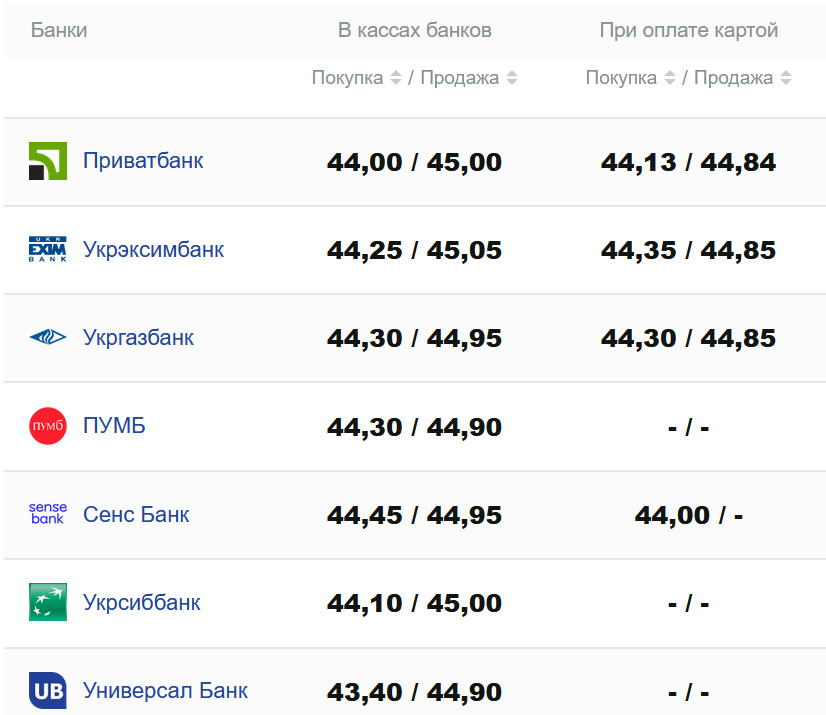Open the ПУМБ bank link
This screenshot has width=826, height=715.
tap(114, 426)
